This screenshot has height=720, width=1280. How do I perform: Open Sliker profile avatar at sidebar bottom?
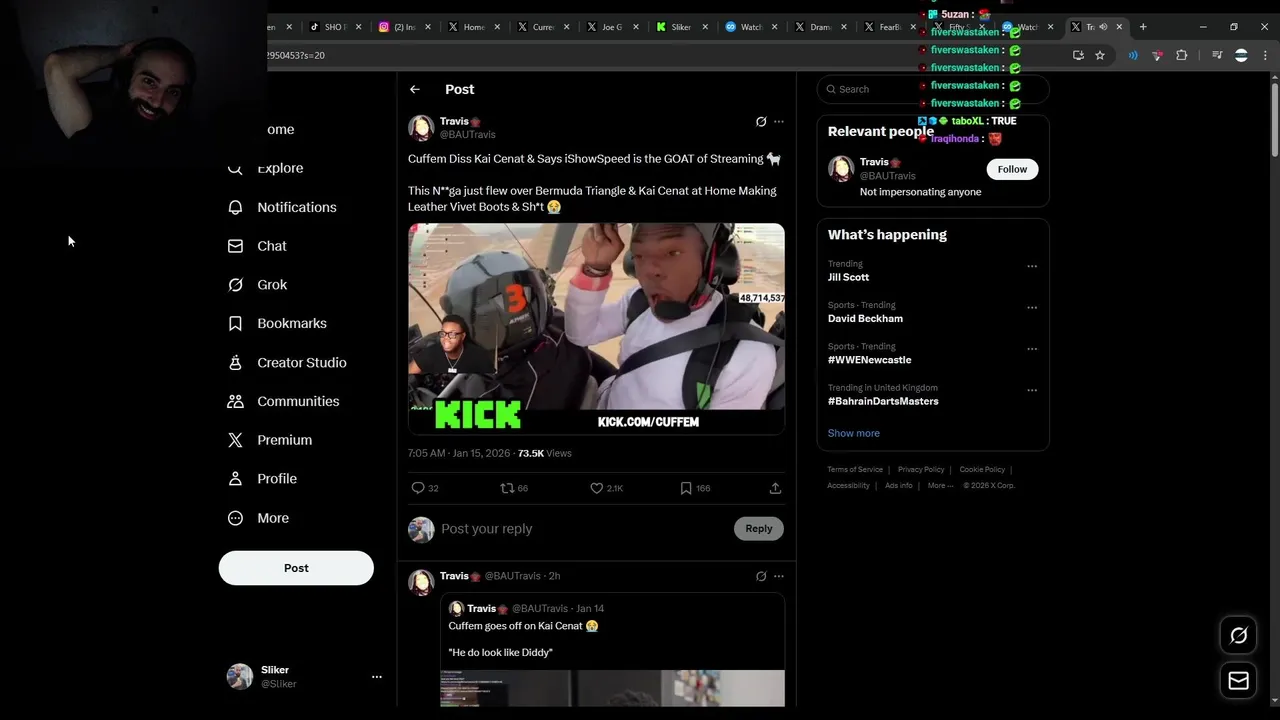pyautogui.click(x=240, y=677)
